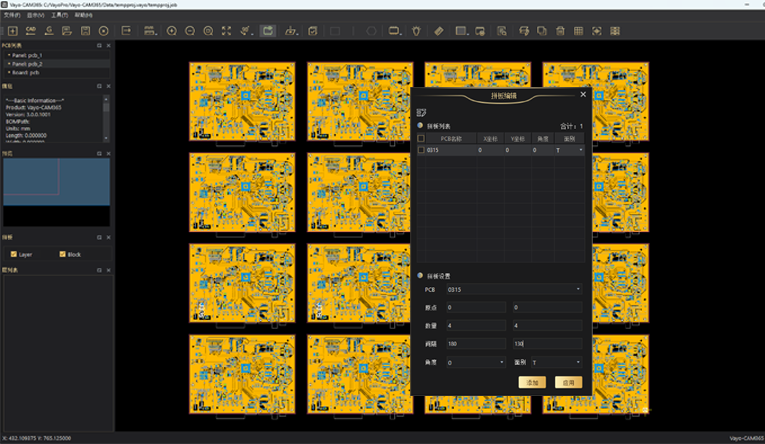Open the PCB 0315 dropdown

[513, 289]
